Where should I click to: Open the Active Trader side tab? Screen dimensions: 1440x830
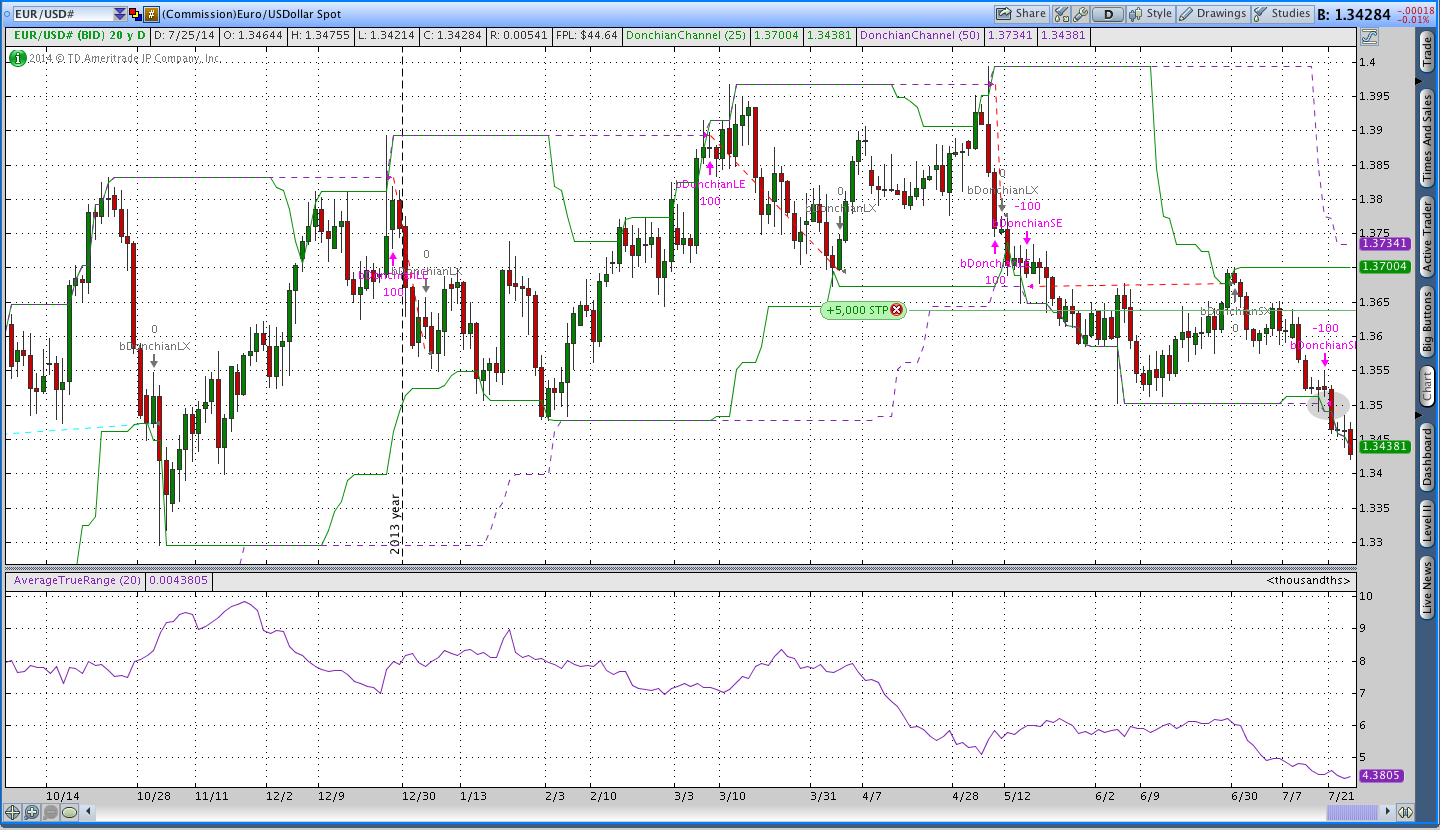1427,235
